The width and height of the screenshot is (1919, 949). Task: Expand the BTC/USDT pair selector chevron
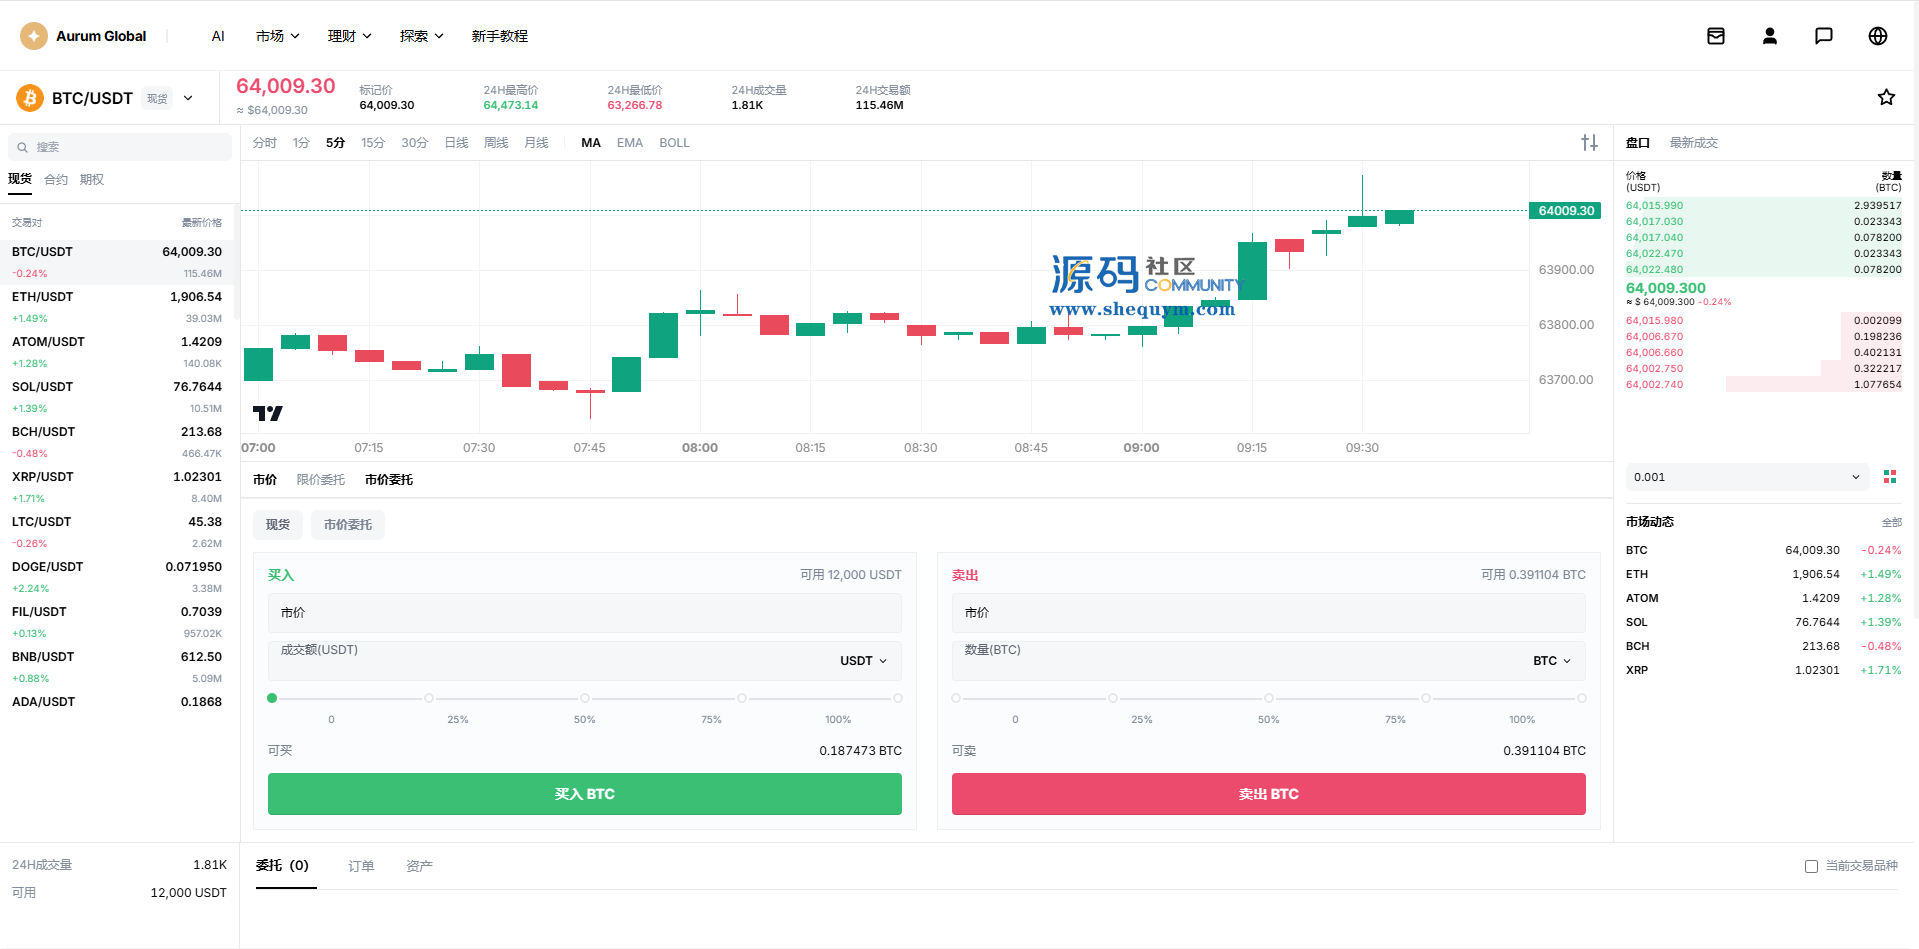click(188, 98)
